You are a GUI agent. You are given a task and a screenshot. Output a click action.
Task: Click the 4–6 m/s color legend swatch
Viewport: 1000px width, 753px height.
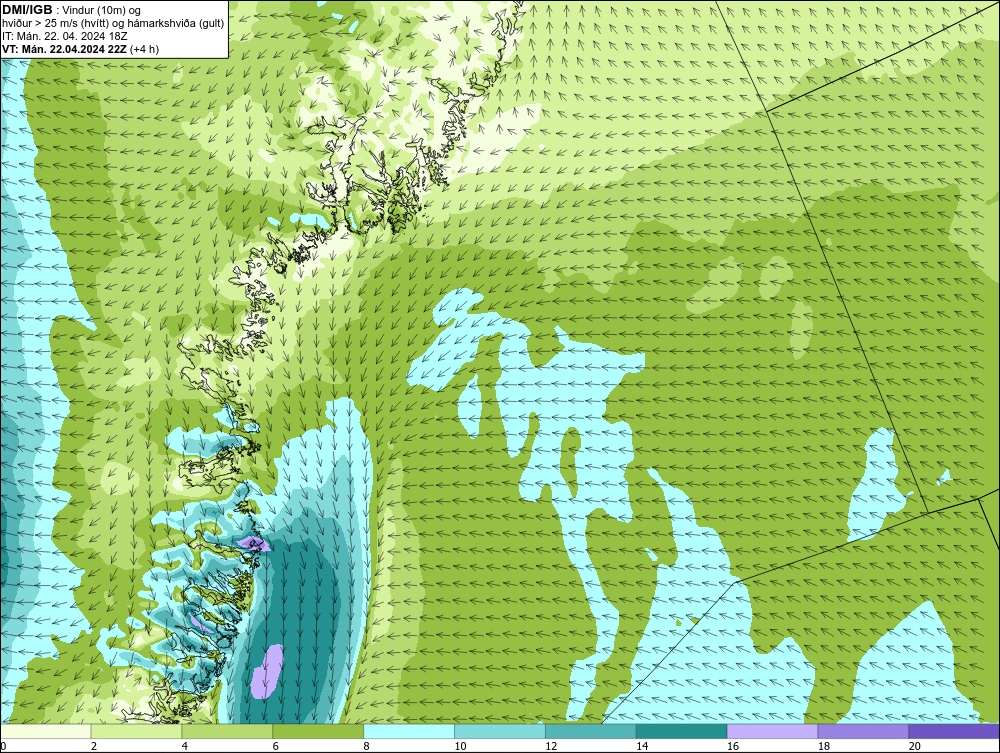click(x=227, y=731)
